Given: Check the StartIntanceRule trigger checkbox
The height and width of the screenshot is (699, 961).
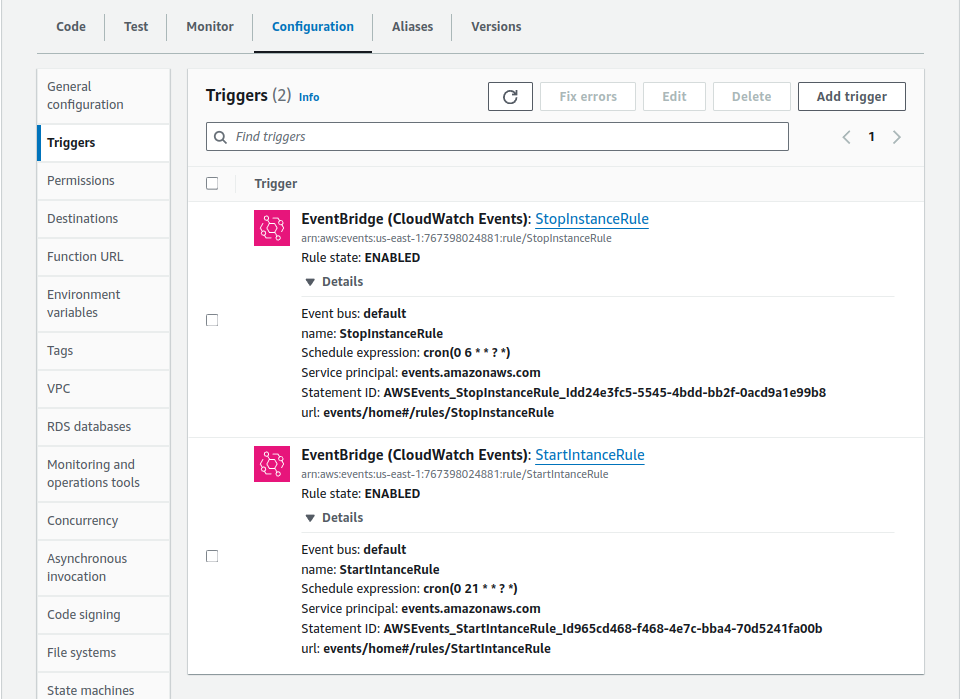Looking at the screenshot, I should 212,555.
